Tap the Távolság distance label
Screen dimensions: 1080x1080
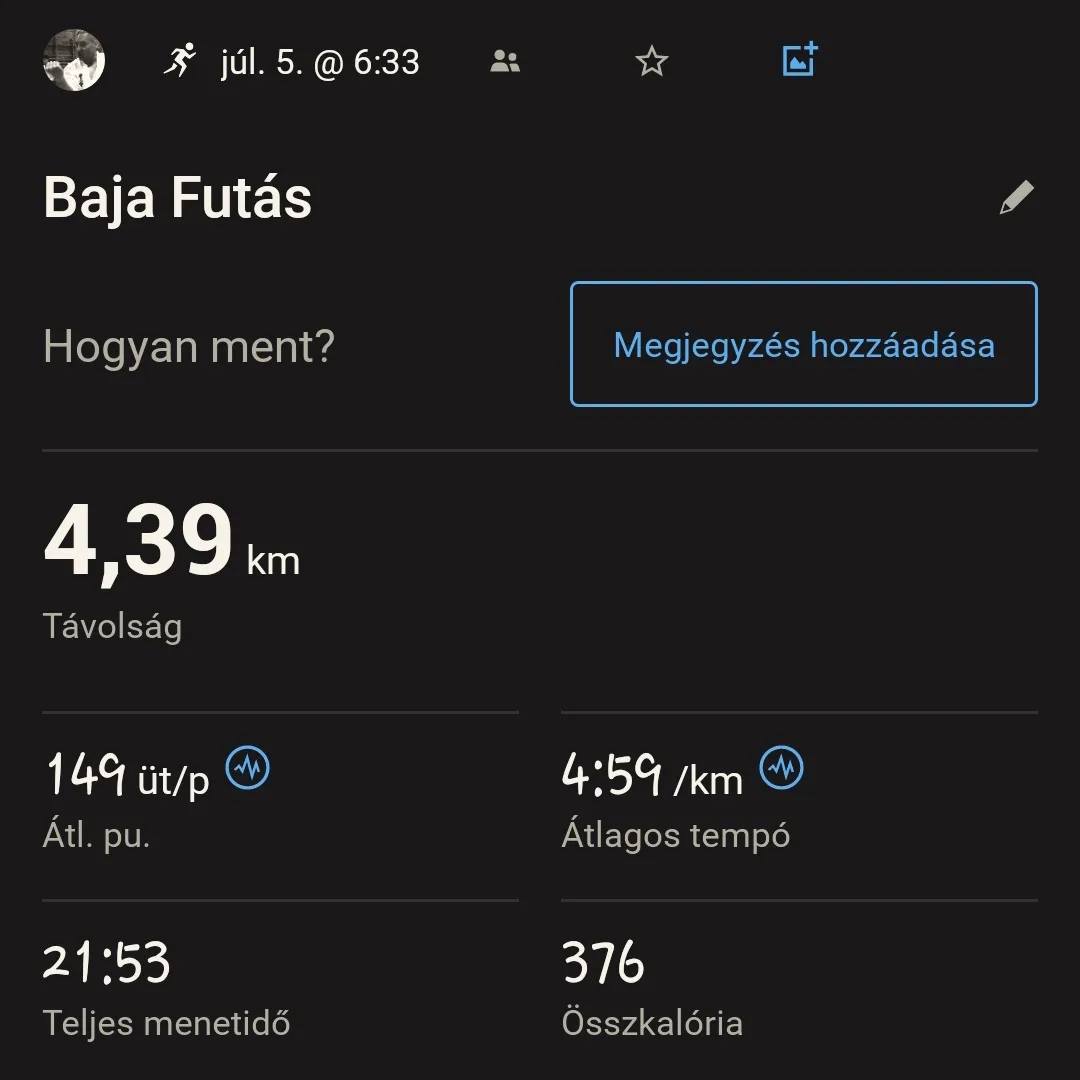[x=112, y=627]
